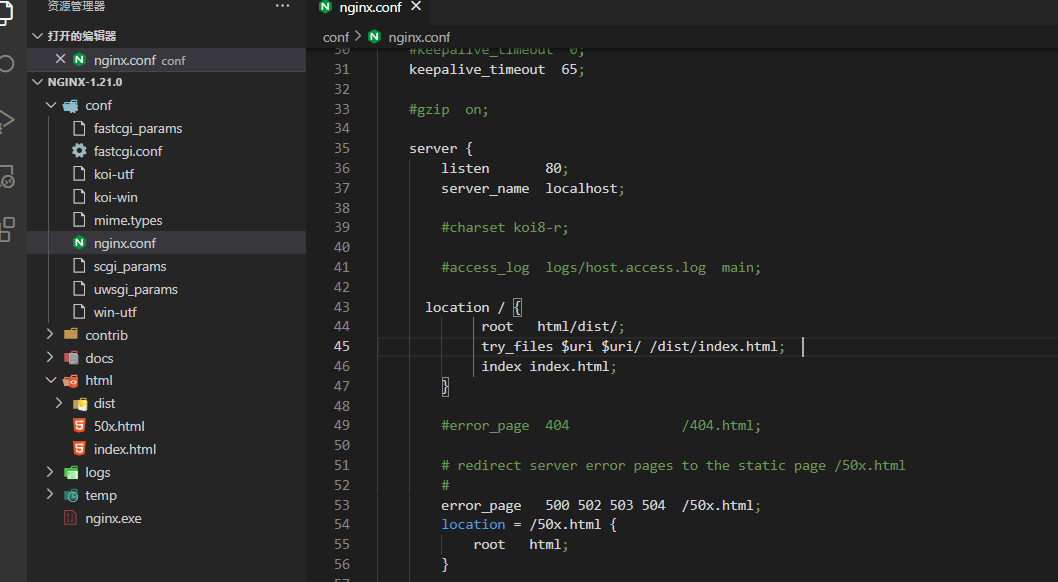This screenshot has height=582, width=1058.
Task: Click the contrib folder icon
Action: pyautogui.click(x=70, y=334)
